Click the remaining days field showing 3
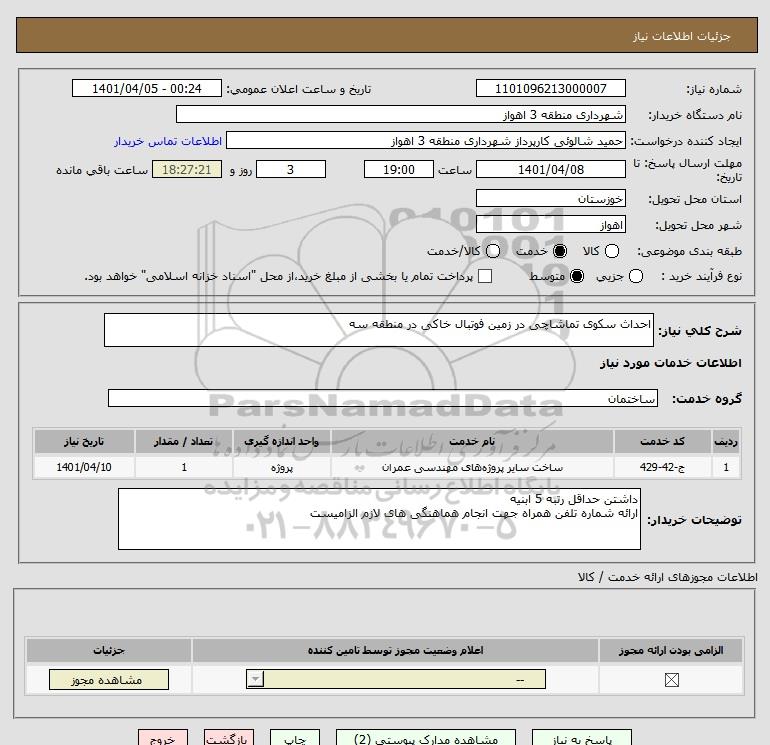770x745 pixels. coord(291,169)
